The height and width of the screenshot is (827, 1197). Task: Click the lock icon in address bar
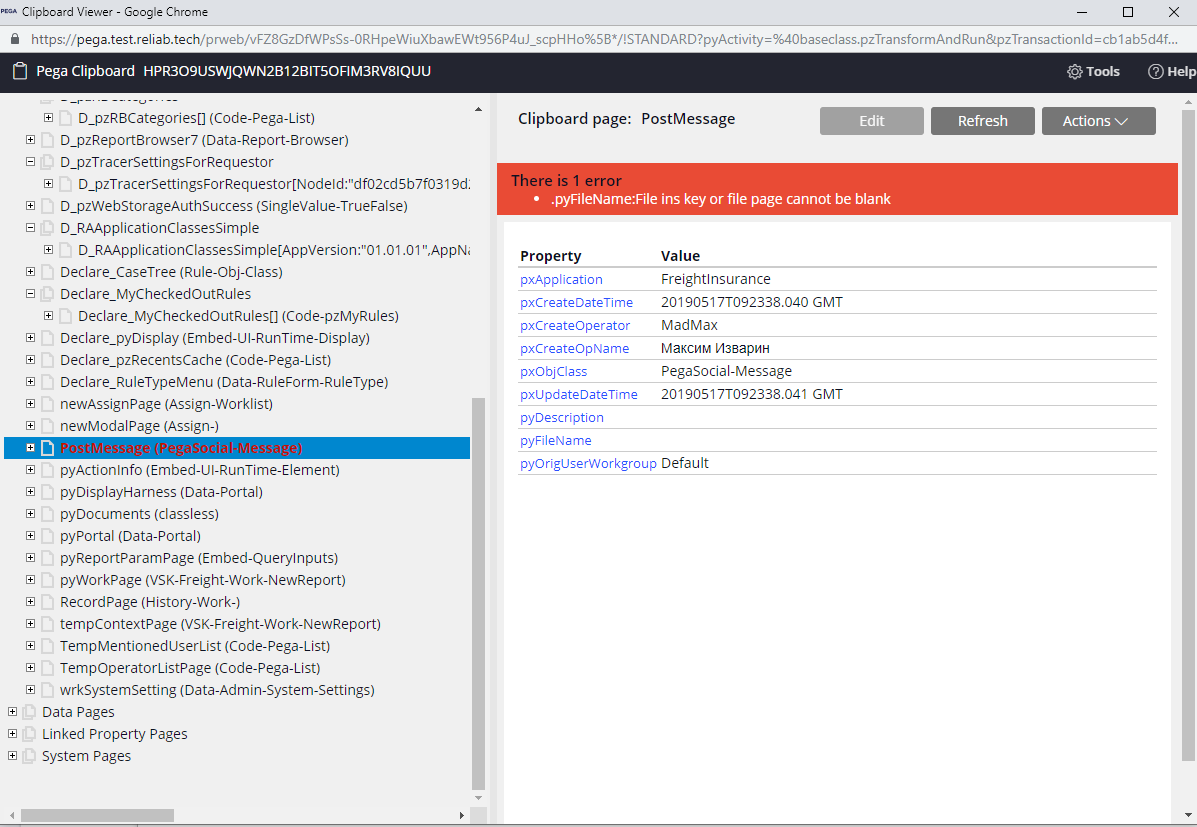pyautogui.click(x=15, y=39)
